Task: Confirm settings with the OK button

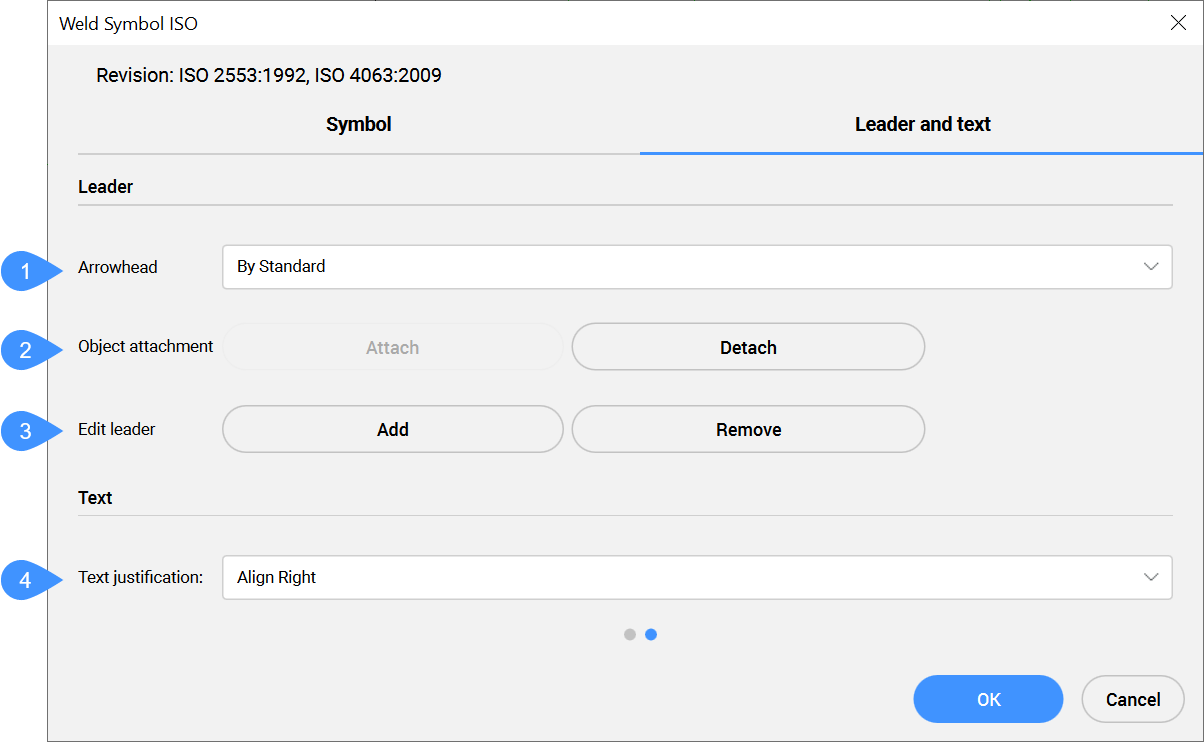Action: [x=988, y=699]
